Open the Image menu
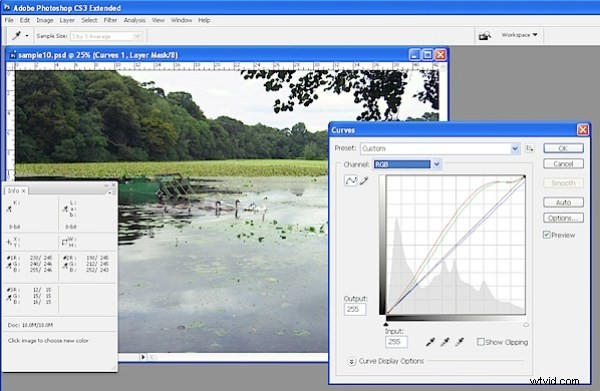 45,20
